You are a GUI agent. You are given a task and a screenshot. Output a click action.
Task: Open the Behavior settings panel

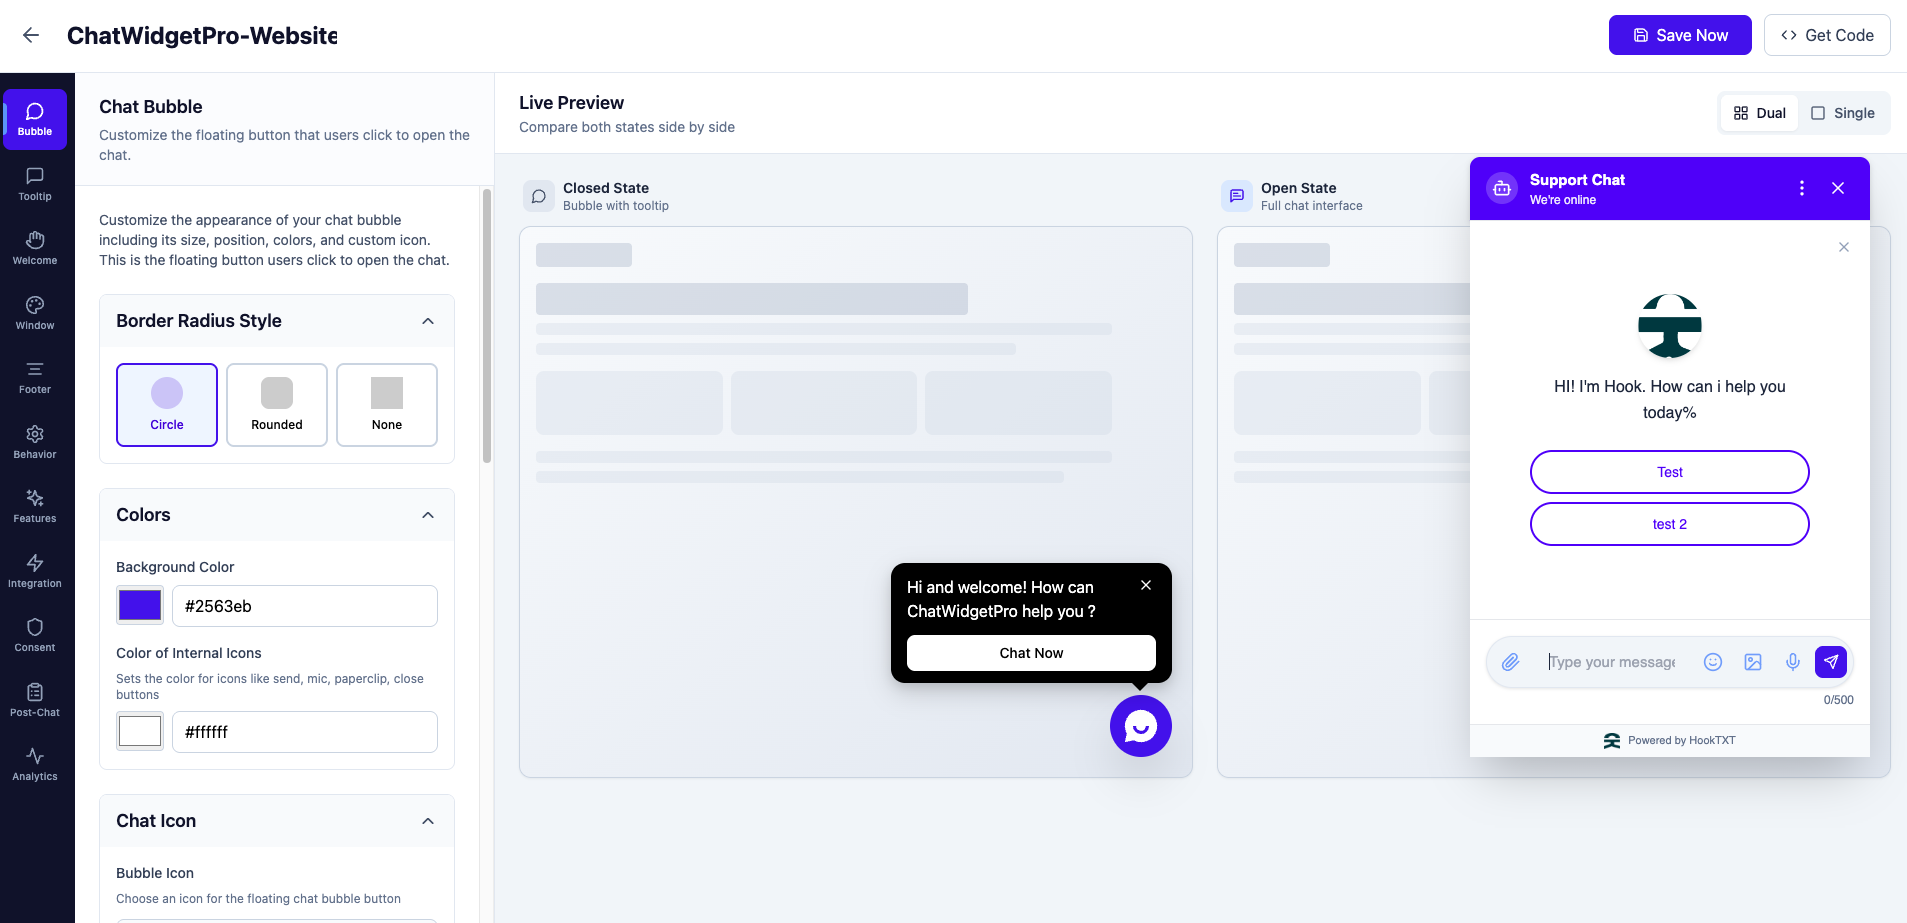tap(35, 442)
